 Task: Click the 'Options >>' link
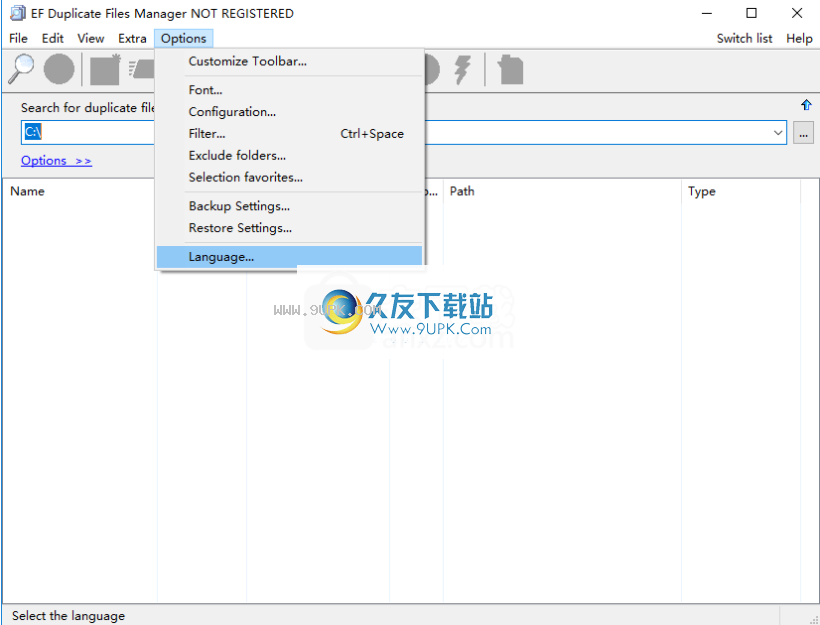pos(56,161)
